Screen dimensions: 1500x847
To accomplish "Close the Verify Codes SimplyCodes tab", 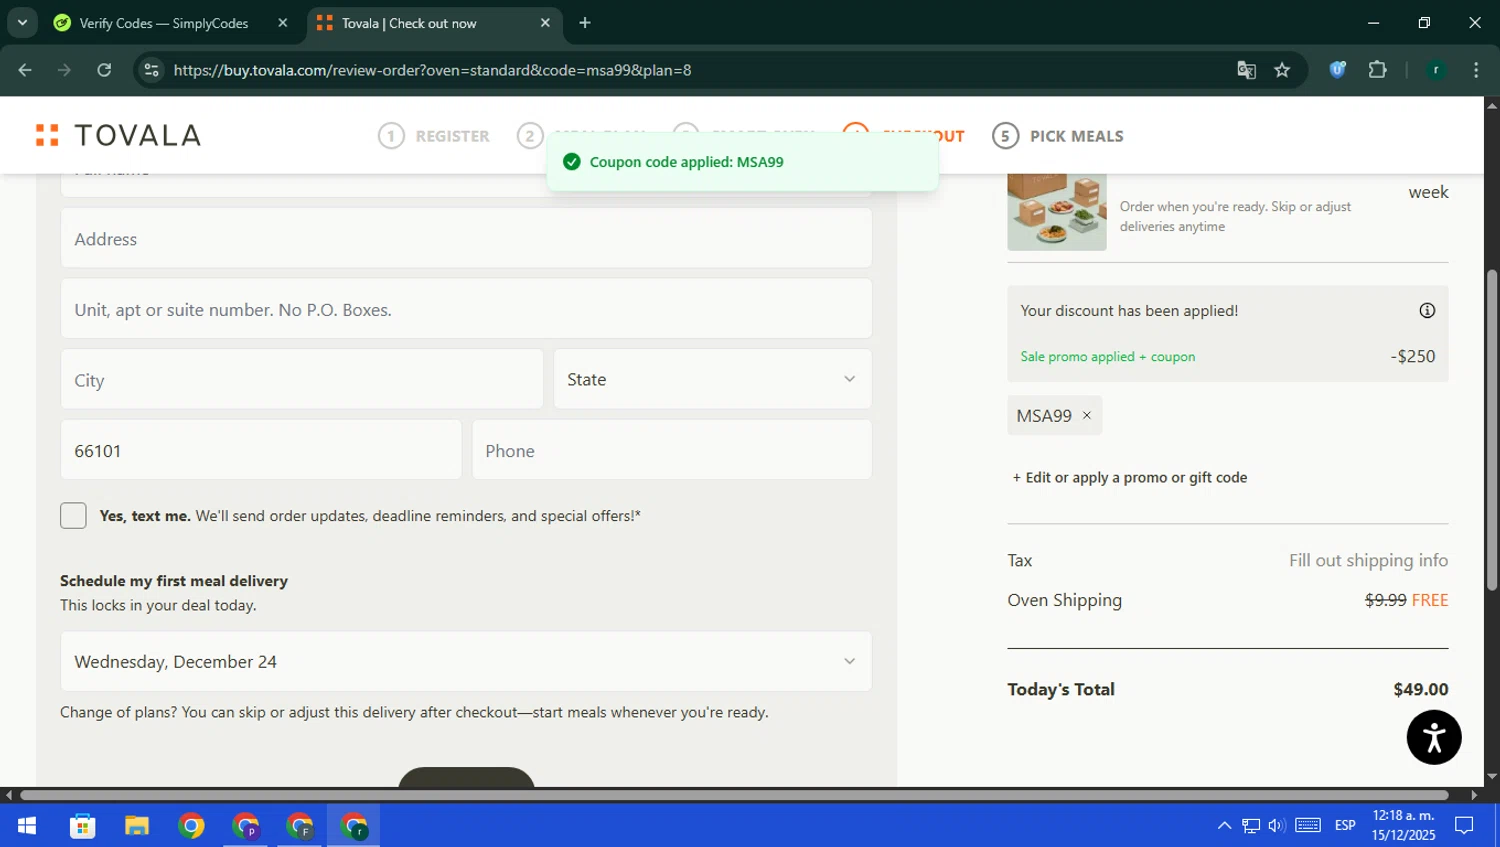I will (283, 23).
